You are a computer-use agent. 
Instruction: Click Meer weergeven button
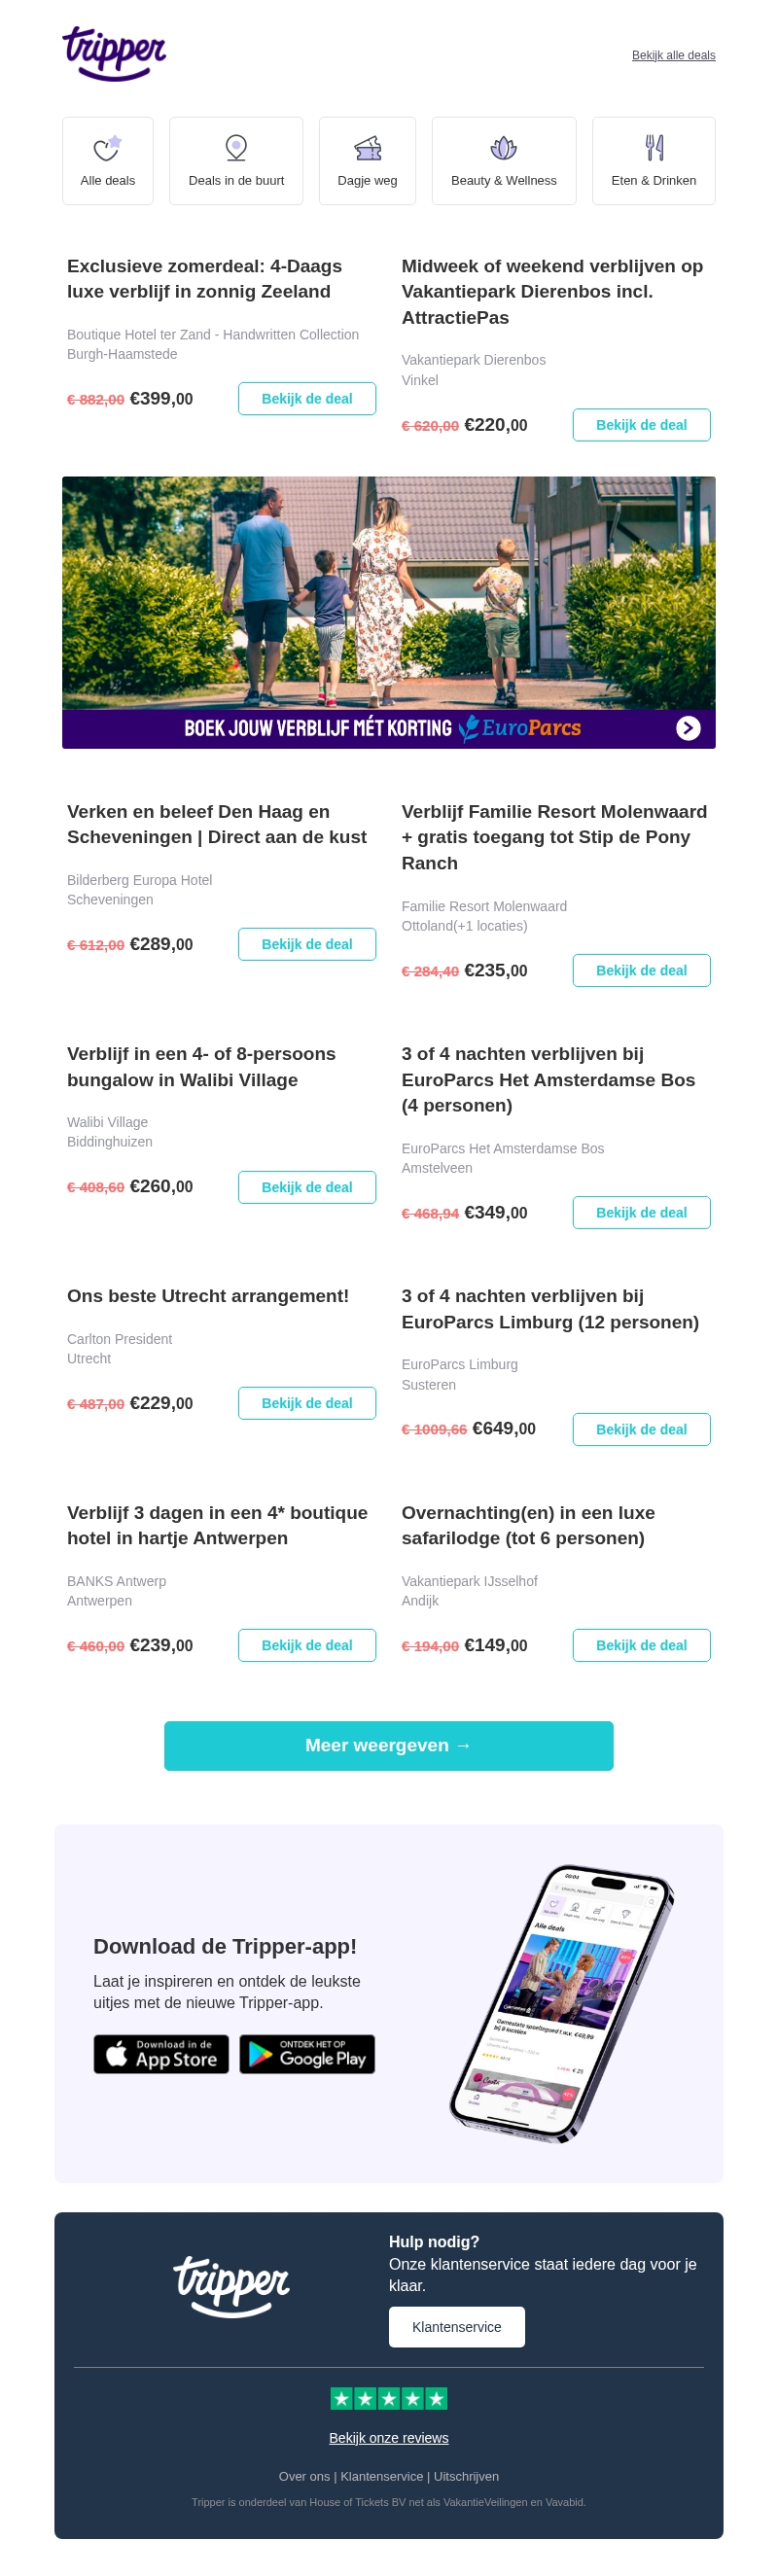coord(388,1745)
